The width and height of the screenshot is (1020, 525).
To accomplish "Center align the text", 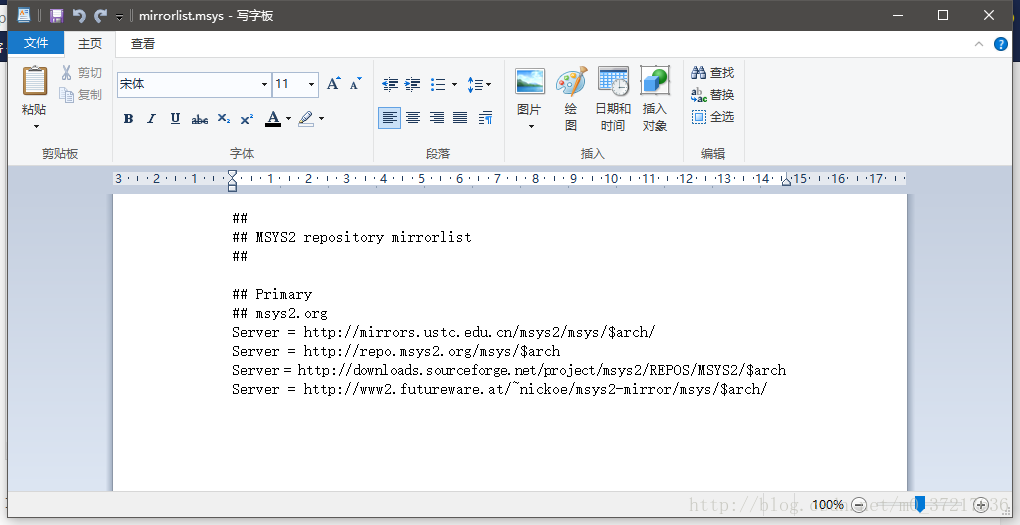I will tap(413, 118).
